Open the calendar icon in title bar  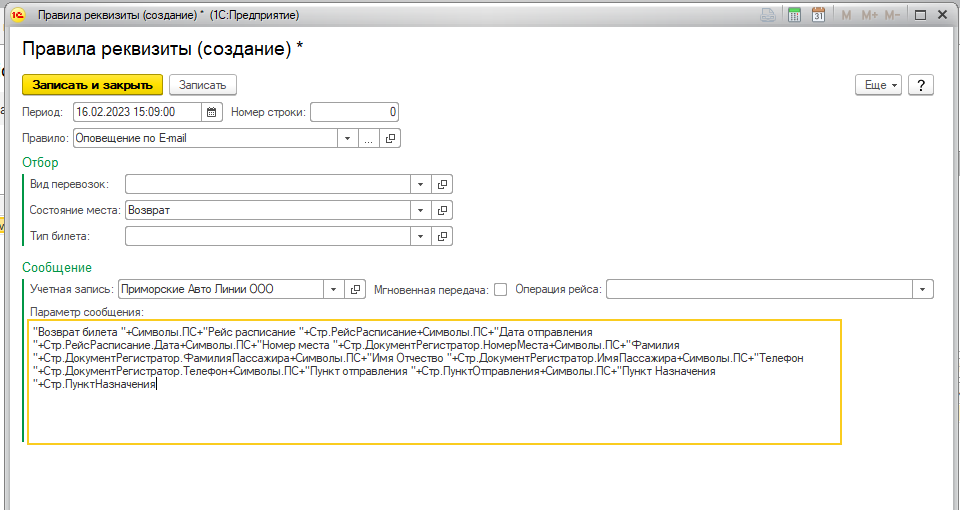(818, 15)
